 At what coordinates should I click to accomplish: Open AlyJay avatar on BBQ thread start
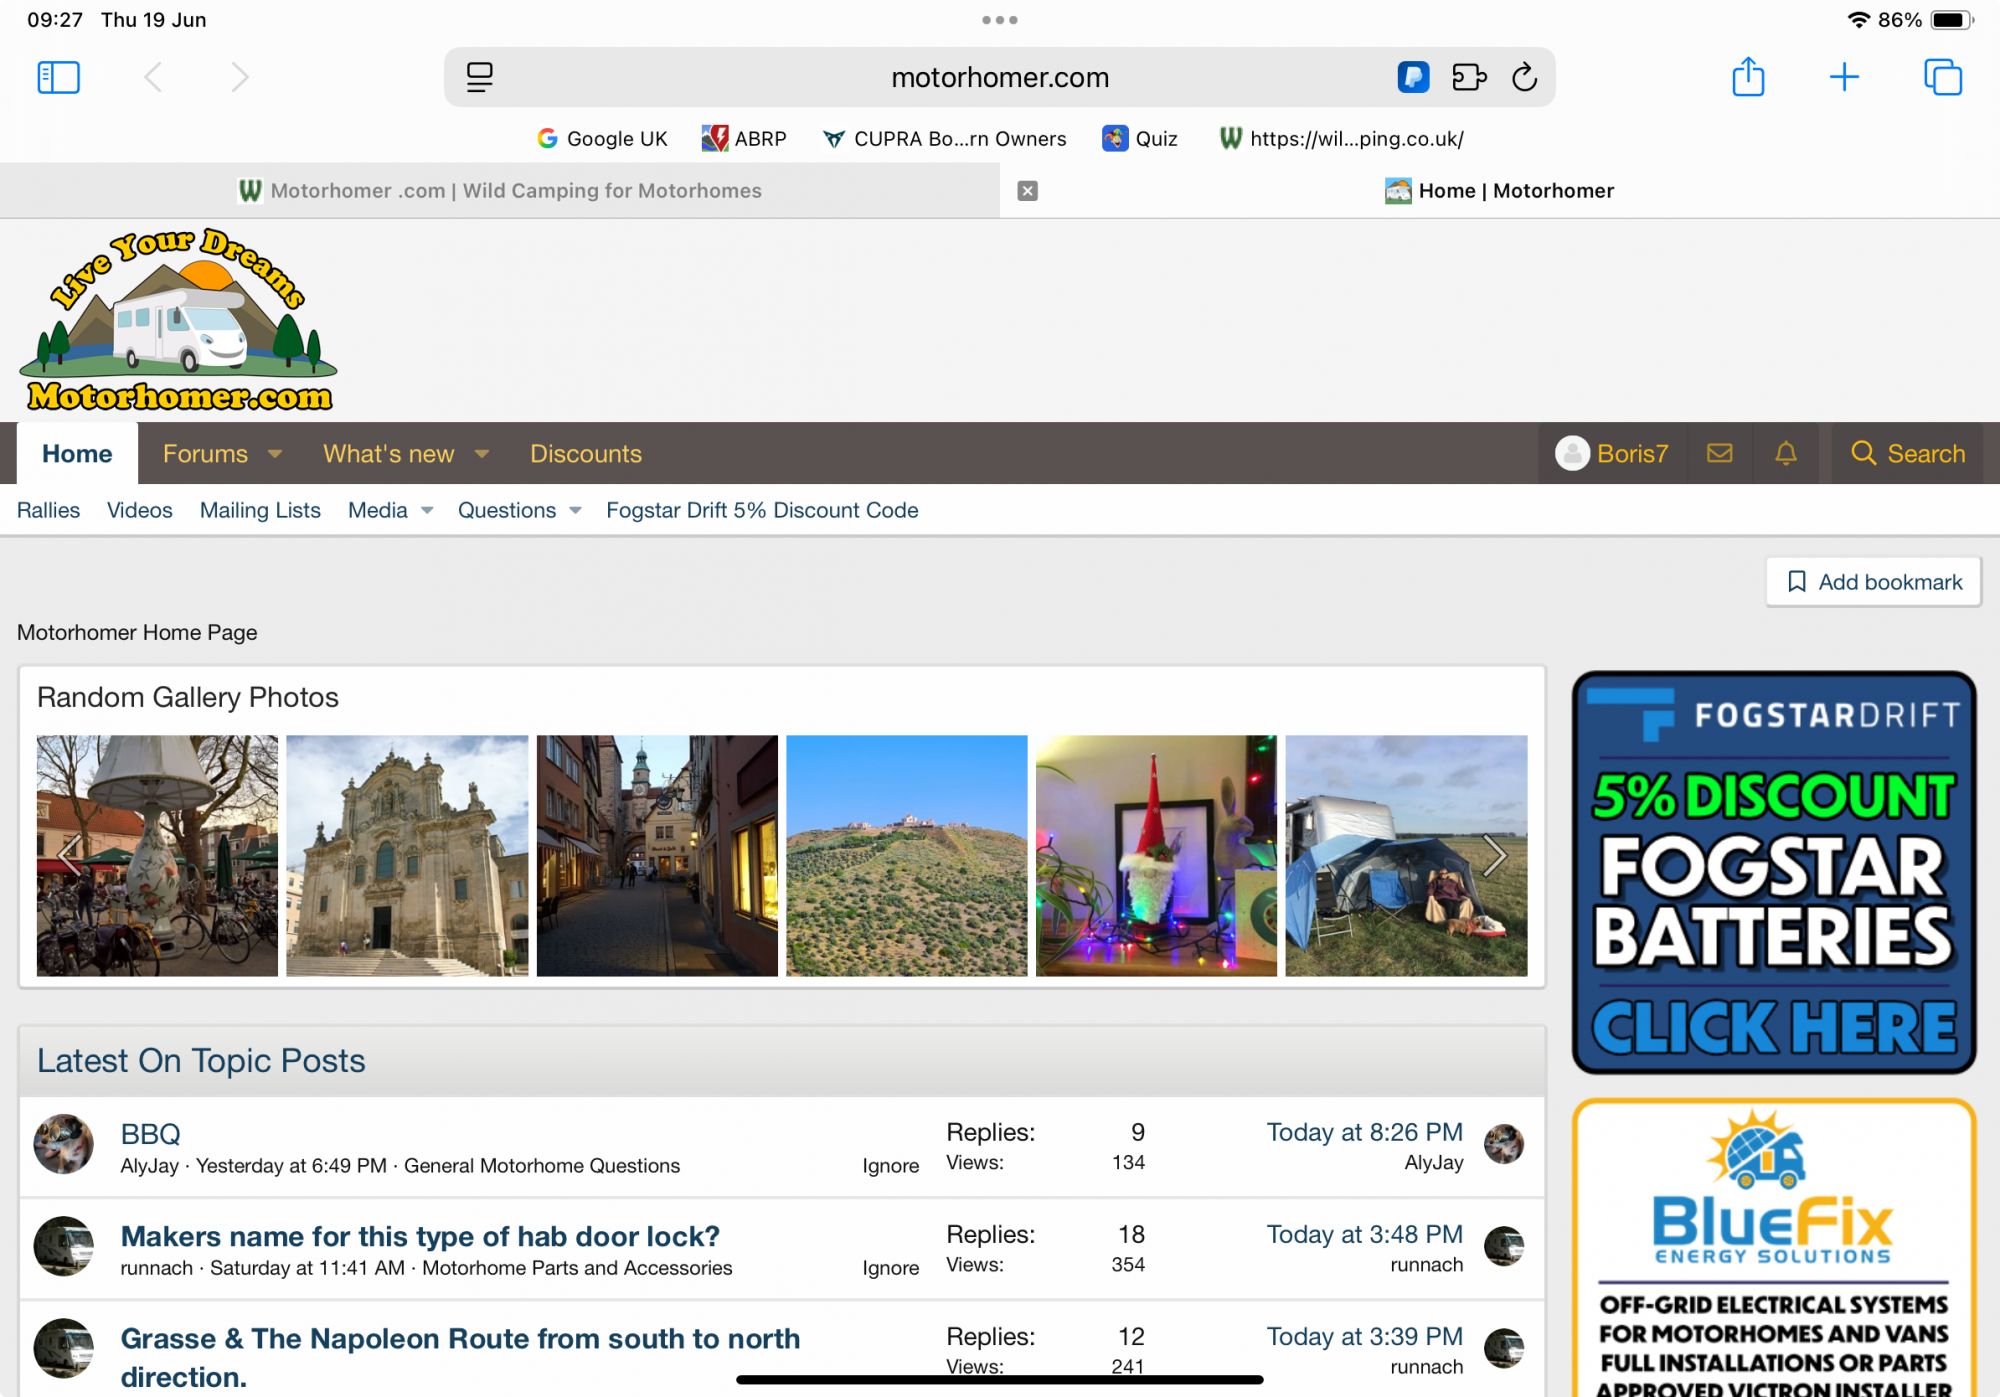pos(64,1144)
